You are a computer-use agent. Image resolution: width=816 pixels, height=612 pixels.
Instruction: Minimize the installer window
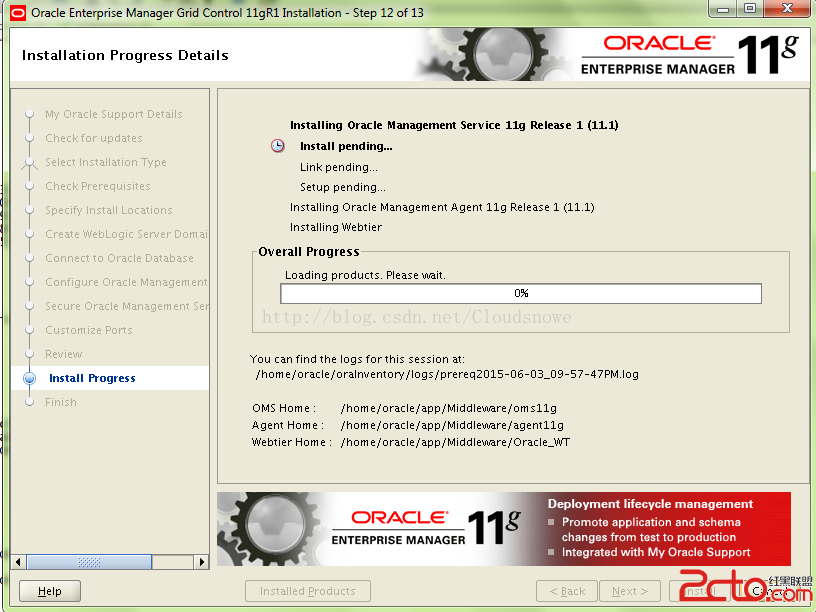(722, 8)
